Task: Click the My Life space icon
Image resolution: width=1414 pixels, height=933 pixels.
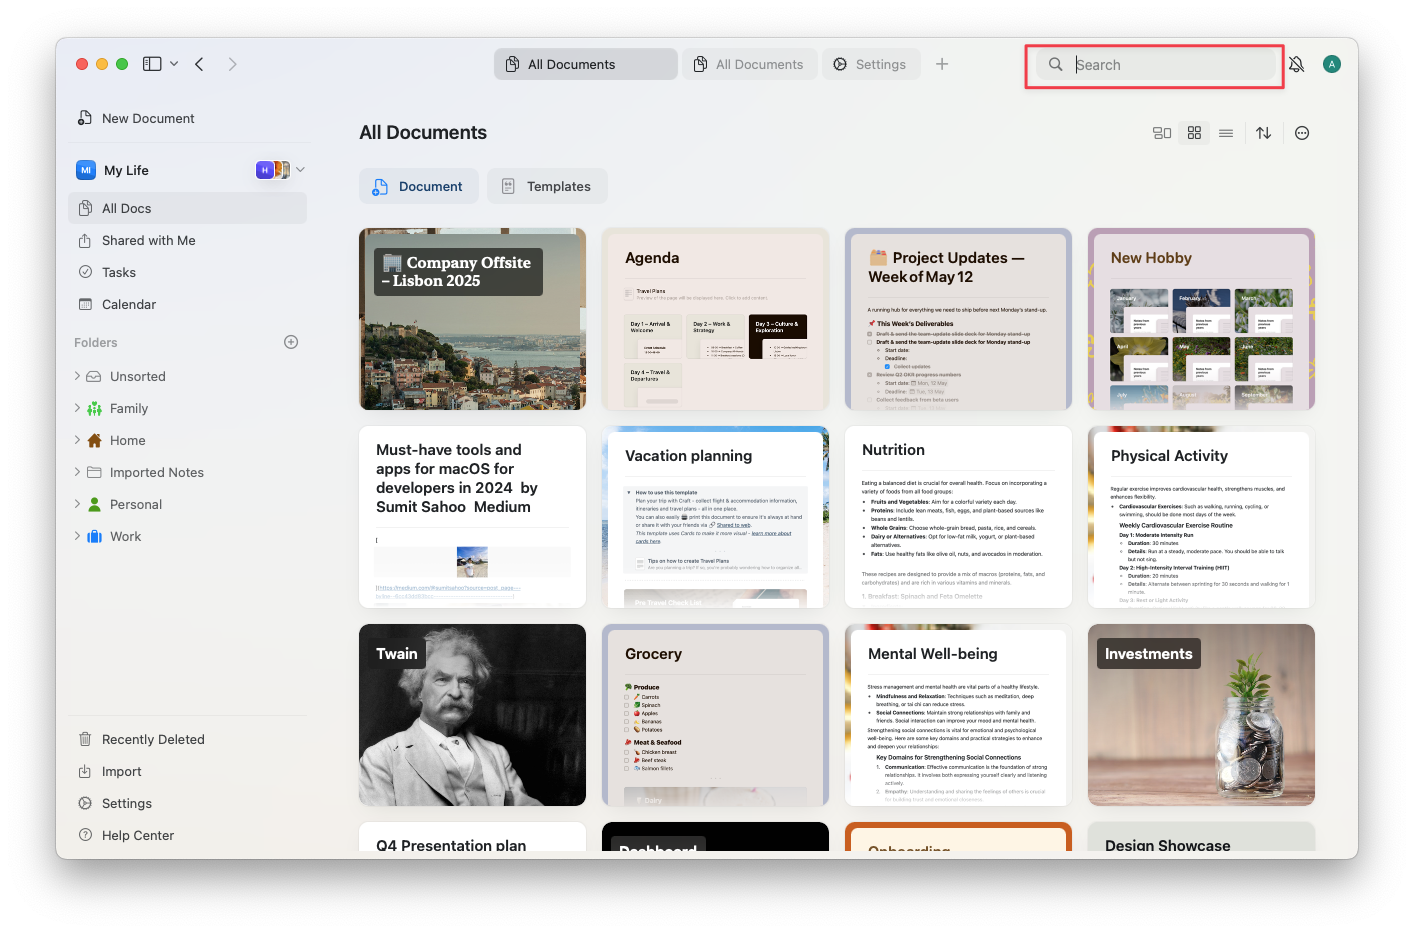Action: pos(86,170)
